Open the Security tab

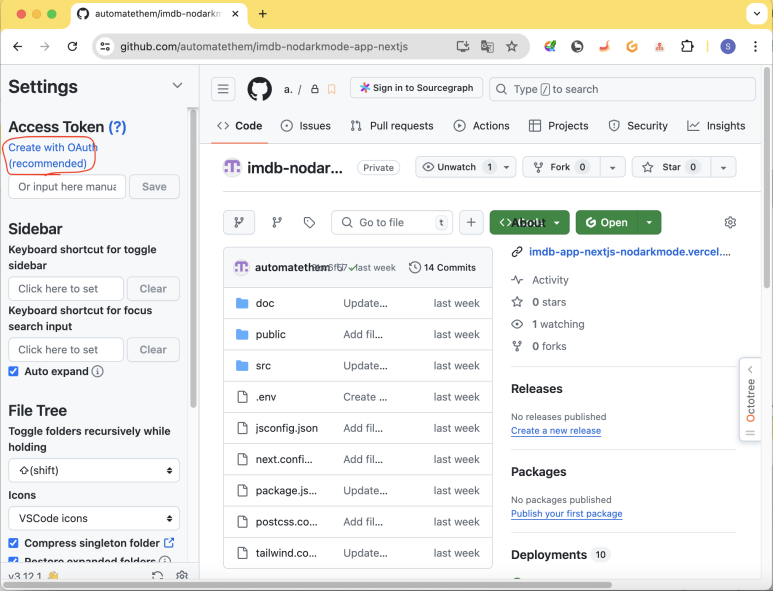coord(638,126)
